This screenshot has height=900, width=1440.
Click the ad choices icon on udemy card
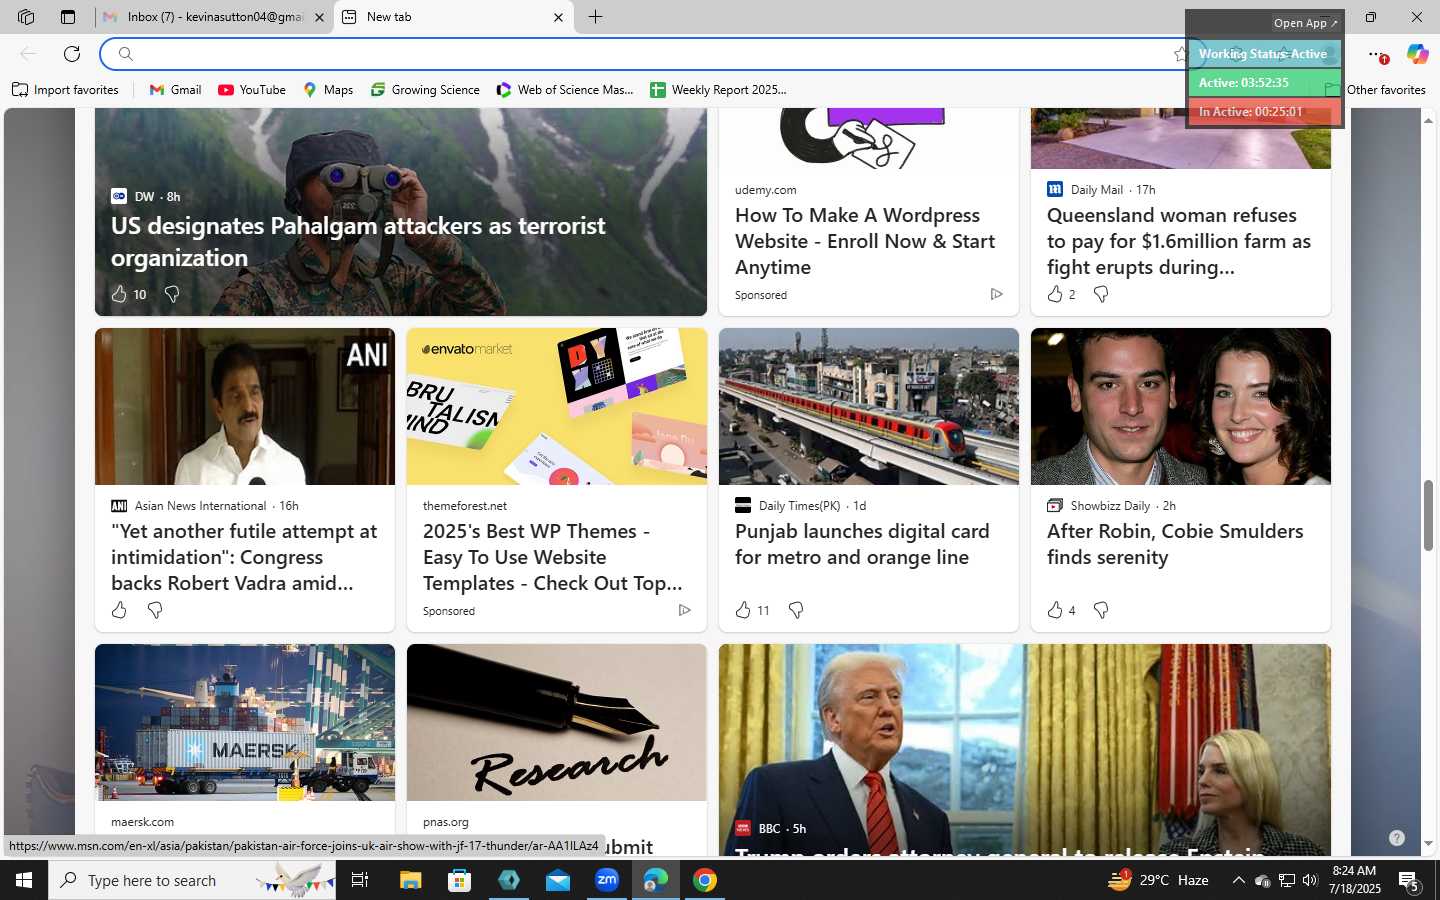coord(996,294)
